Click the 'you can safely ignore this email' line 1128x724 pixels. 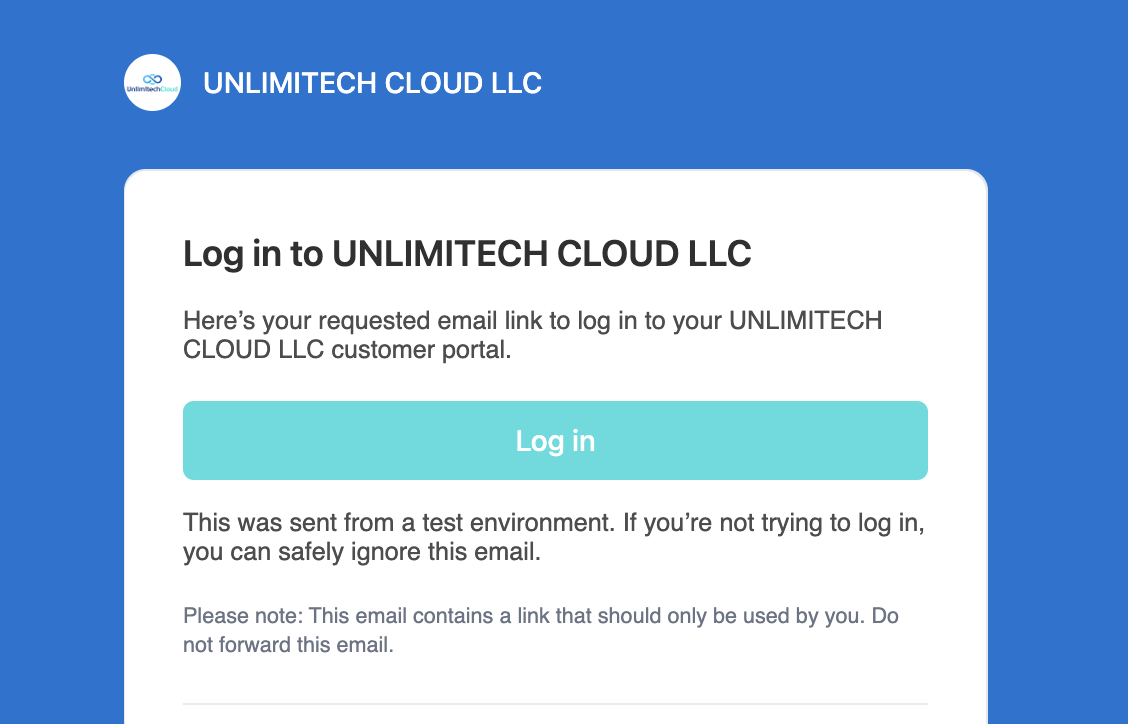(x=362, y=552)
